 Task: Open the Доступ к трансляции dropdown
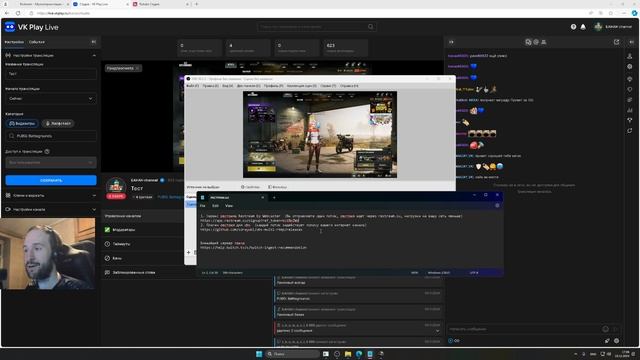[51, 162]
